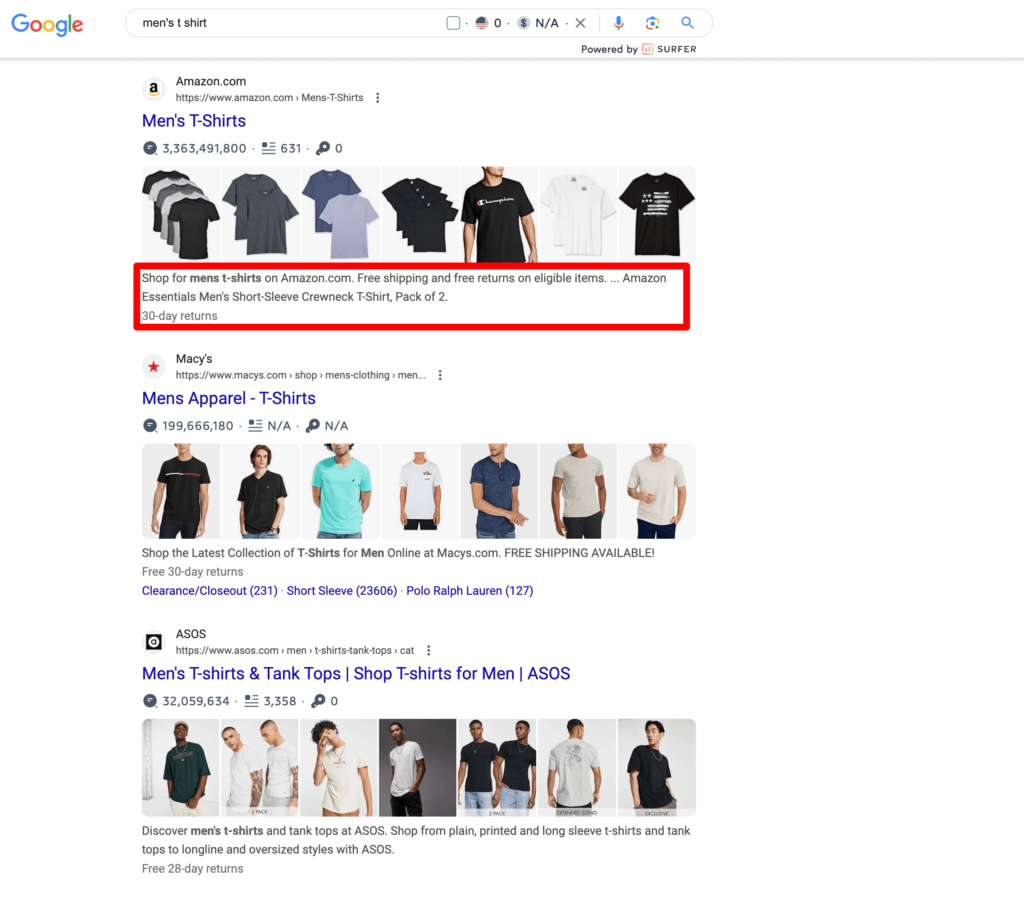The width and height of the screenshot is (1024, 899).
Task: Click the Surfer dollar CPC icon
Action: click(523, 23)
